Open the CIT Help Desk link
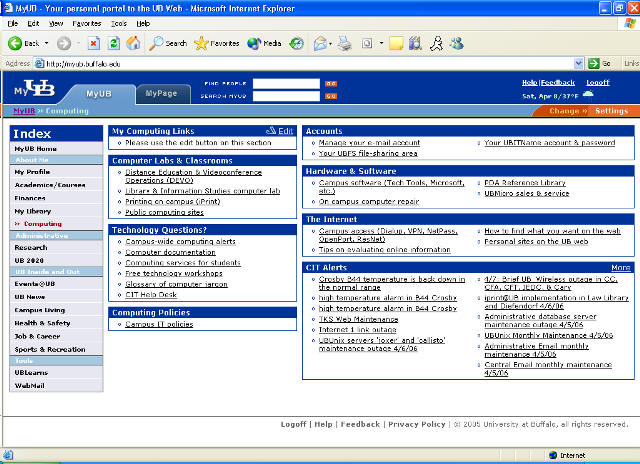 pos(151,294)
